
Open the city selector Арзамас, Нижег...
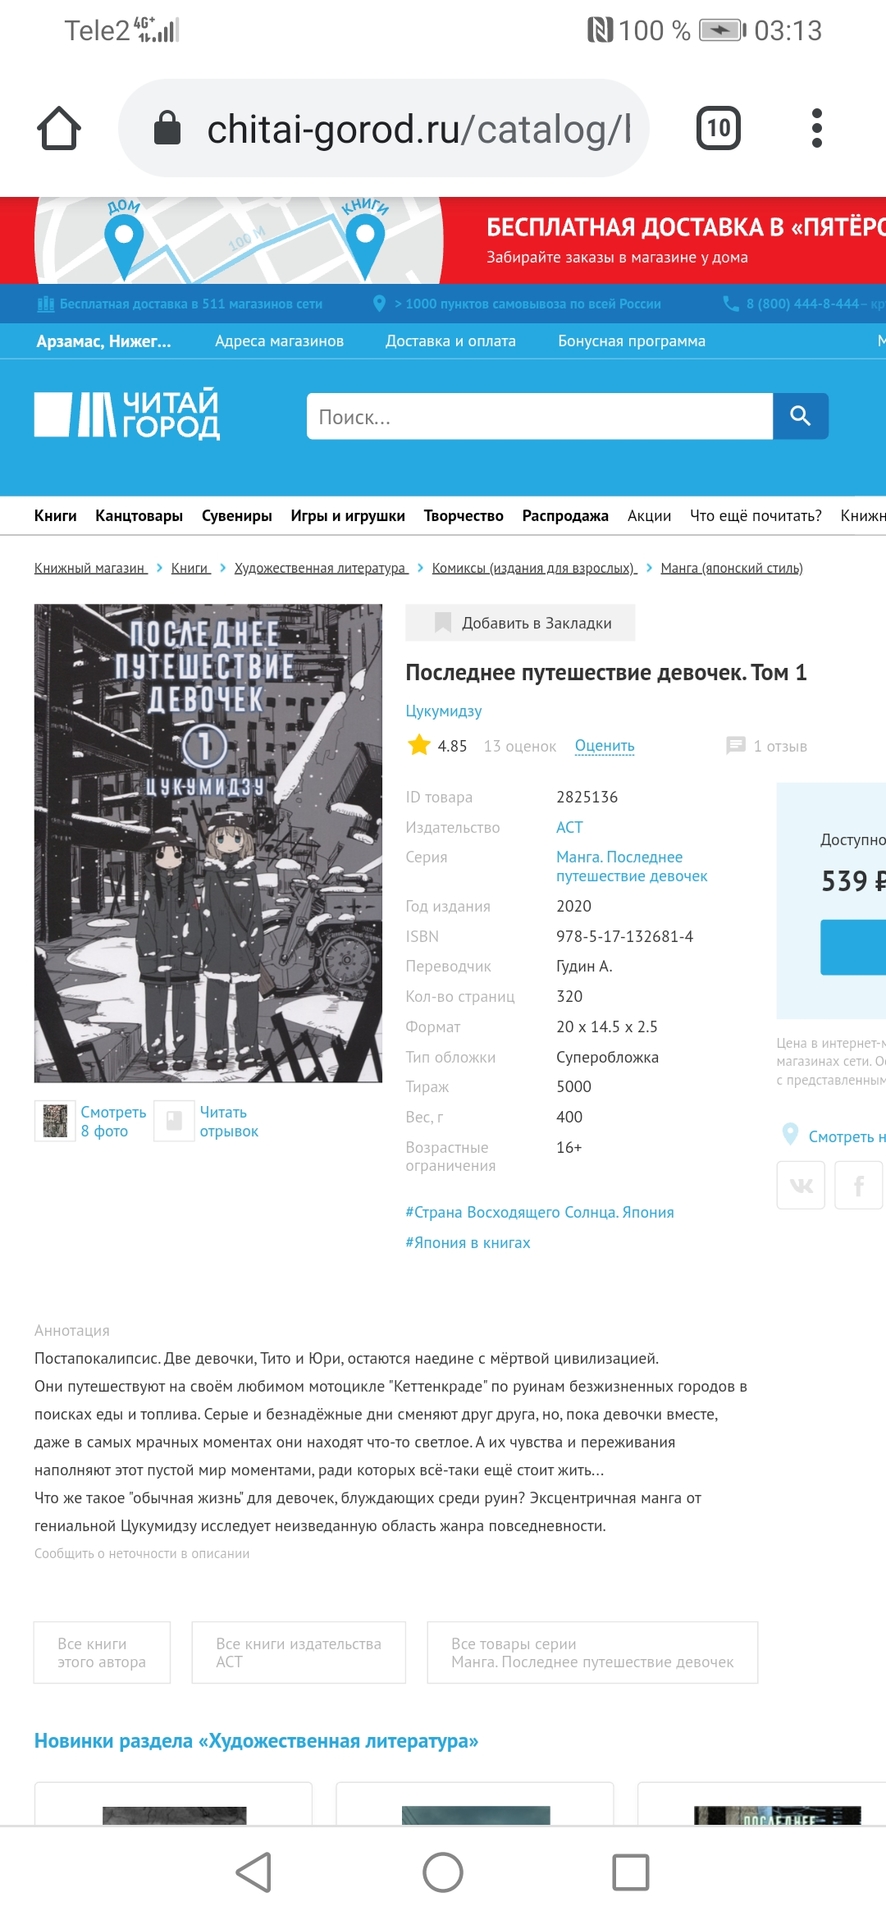pos(103,341)
